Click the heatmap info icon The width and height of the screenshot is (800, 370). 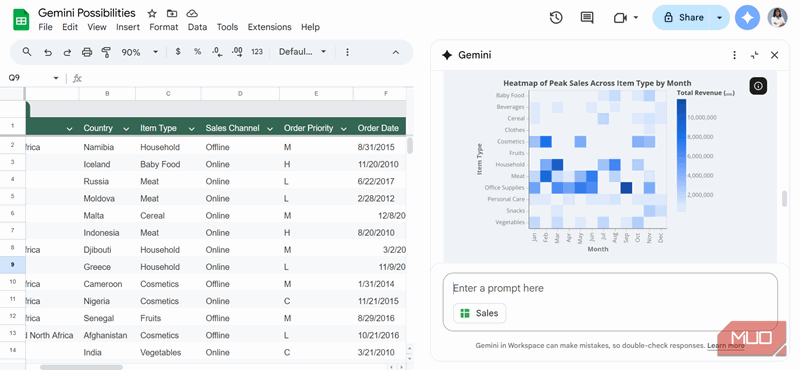tap(758, 86)
